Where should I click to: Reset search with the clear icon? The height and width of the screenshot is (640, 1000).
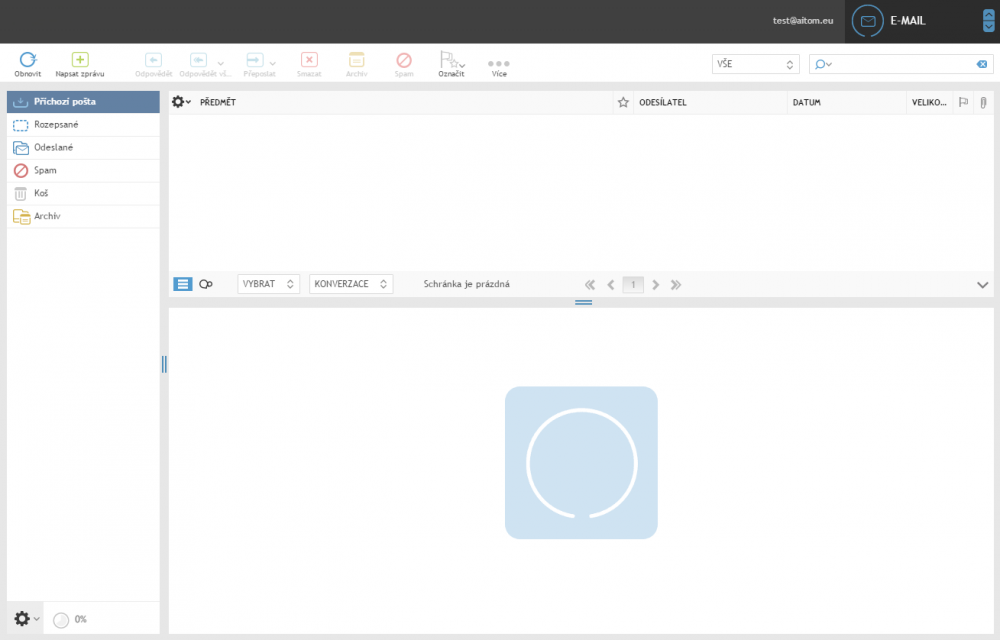[982, 64]
